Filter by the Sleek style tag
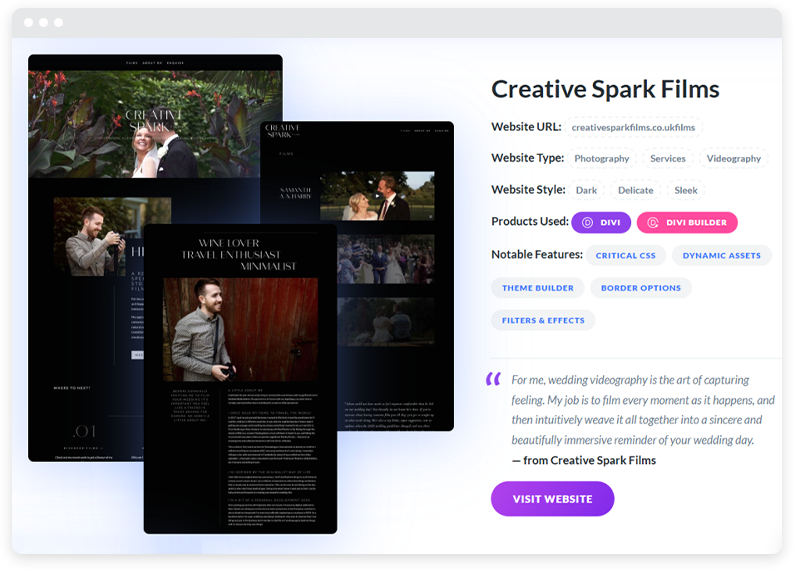 [x=686, y=190]
